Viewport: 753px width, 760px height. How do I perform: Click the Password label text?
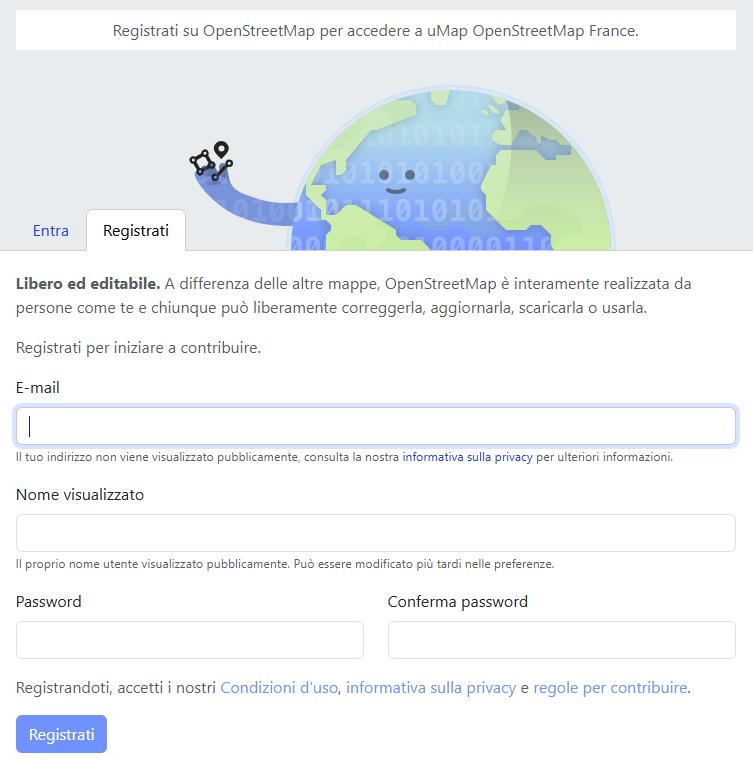tap(49, 602)
